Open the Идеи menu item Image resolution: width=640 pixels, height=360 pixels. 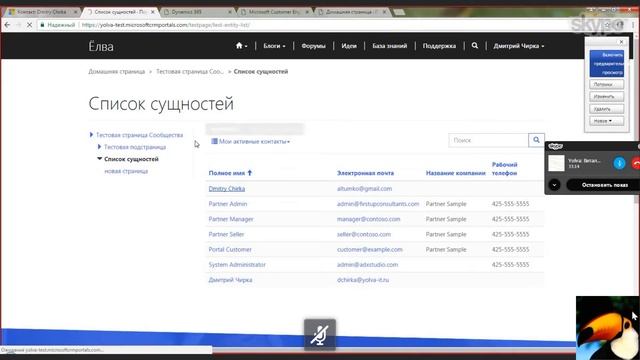pos(349,46)
